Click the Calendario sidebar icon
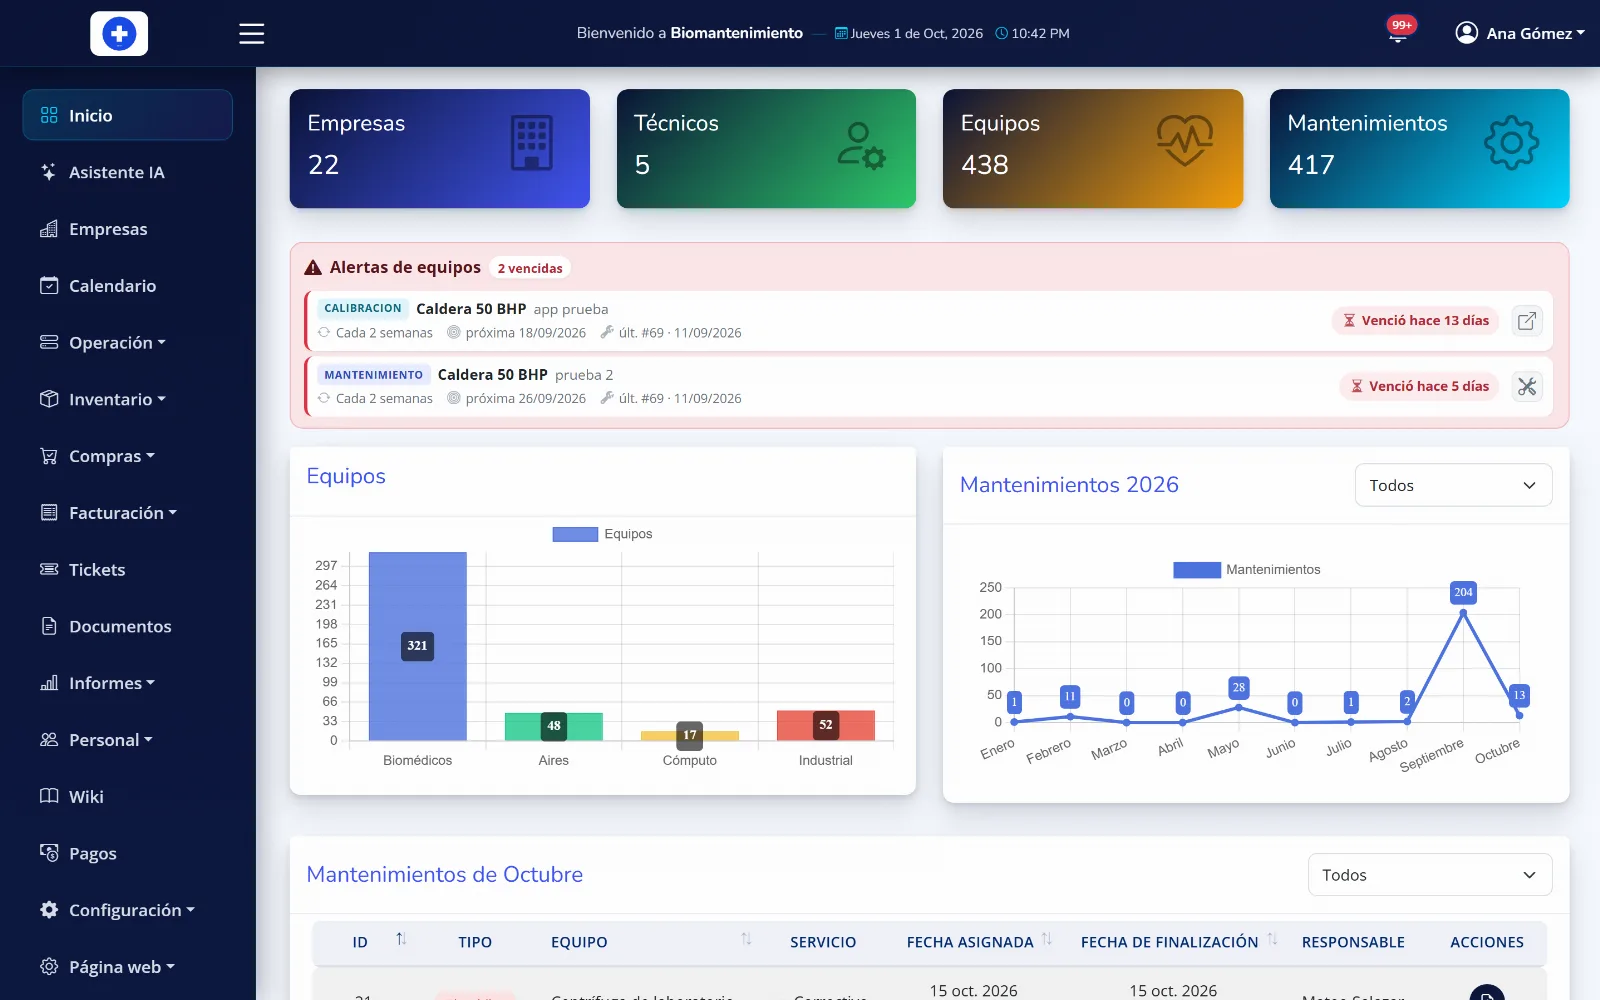Viewport: 1600px width, 1000px height. 49,285
